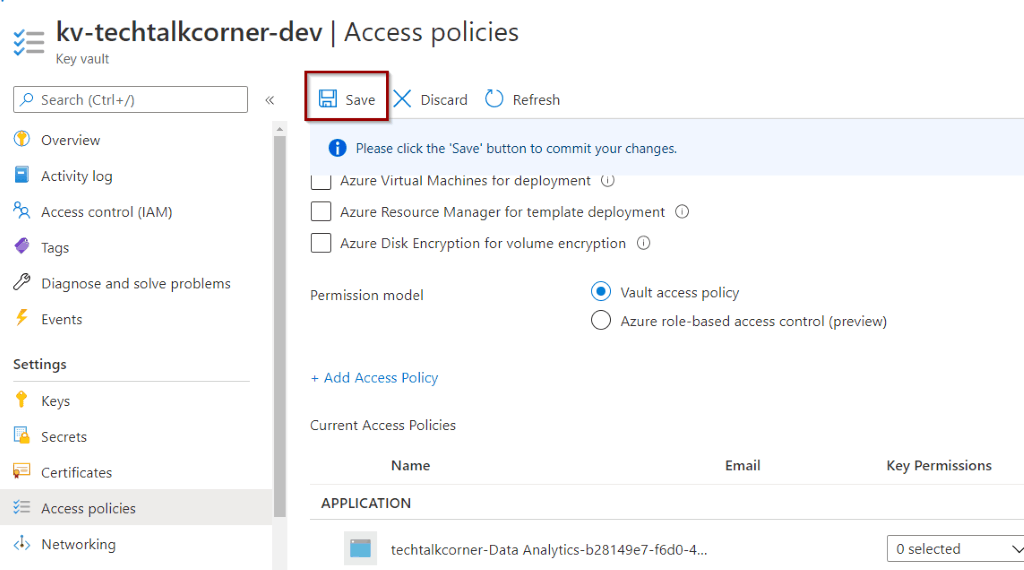
Task: Click the Activity log icon
Action: tap(22, 175)
